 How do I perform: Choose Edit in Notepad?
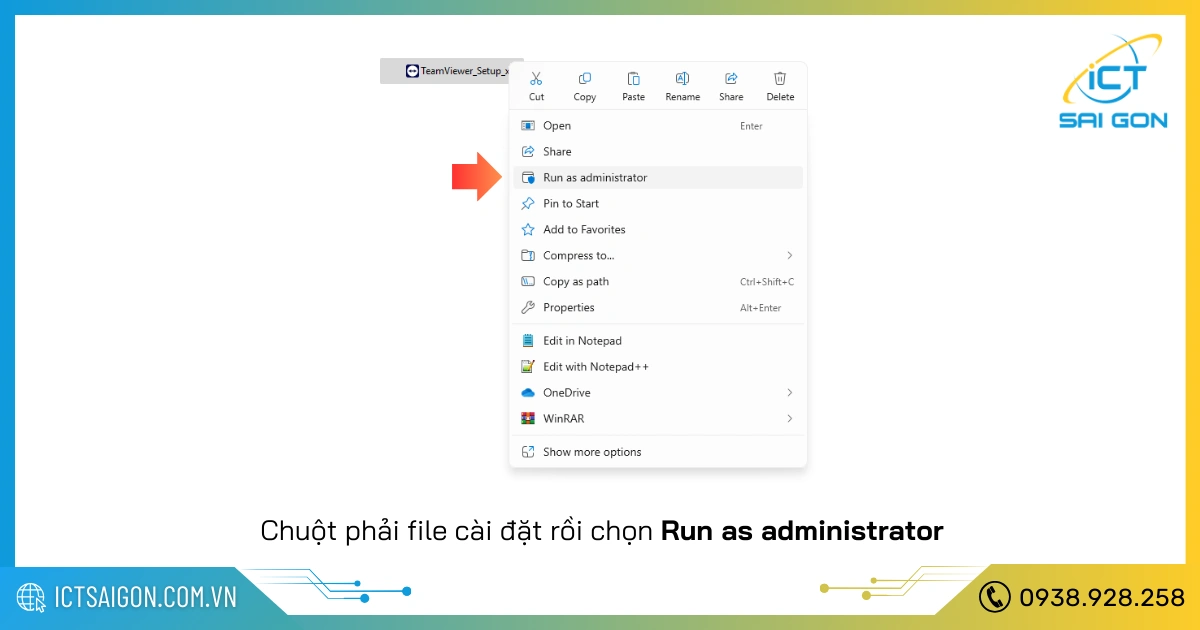click(658, 341)
